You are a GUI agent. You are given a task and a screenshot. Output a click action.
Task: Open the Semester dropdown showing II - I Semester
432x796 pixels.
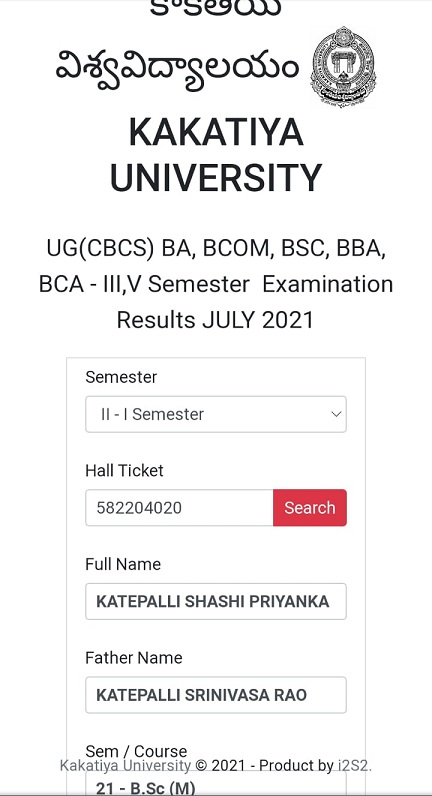(x=216, y=414)
